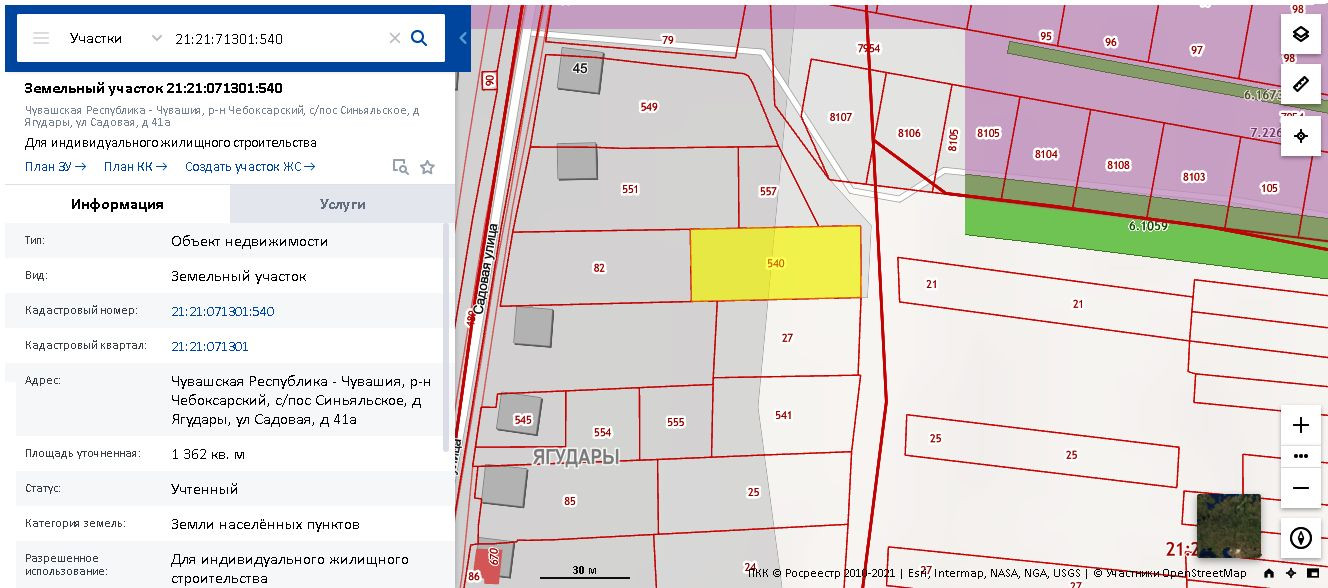1328x588 pixels.
Task: Add the parcel to favorites with the star
Action: point(427,167)
